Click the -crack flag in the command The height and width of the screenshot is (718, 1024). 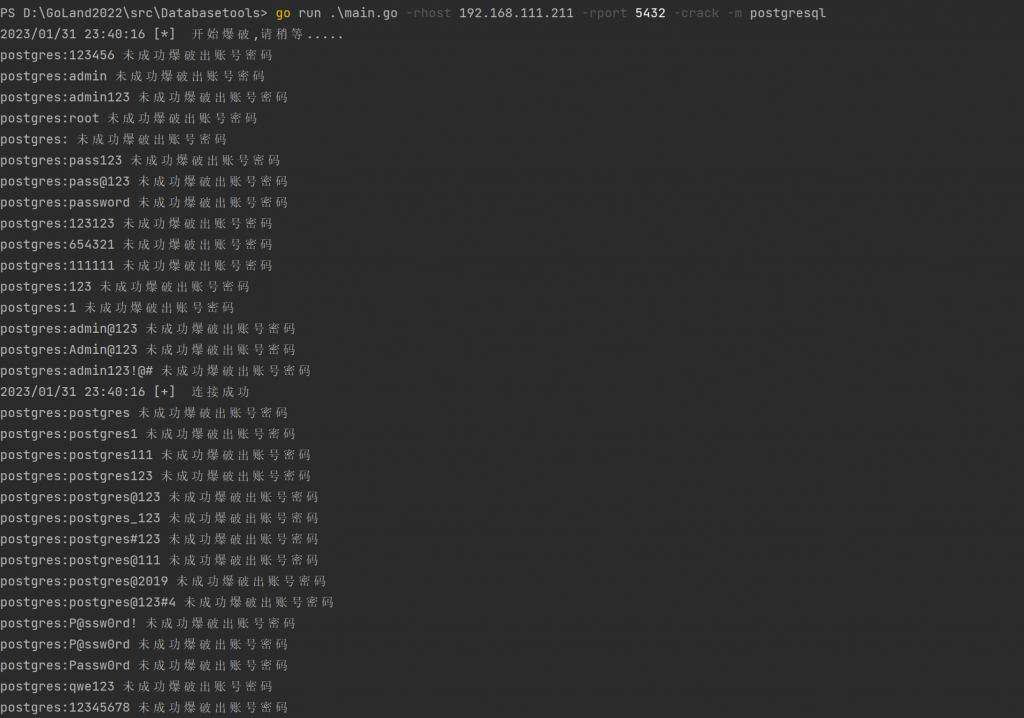pos(696,13)
